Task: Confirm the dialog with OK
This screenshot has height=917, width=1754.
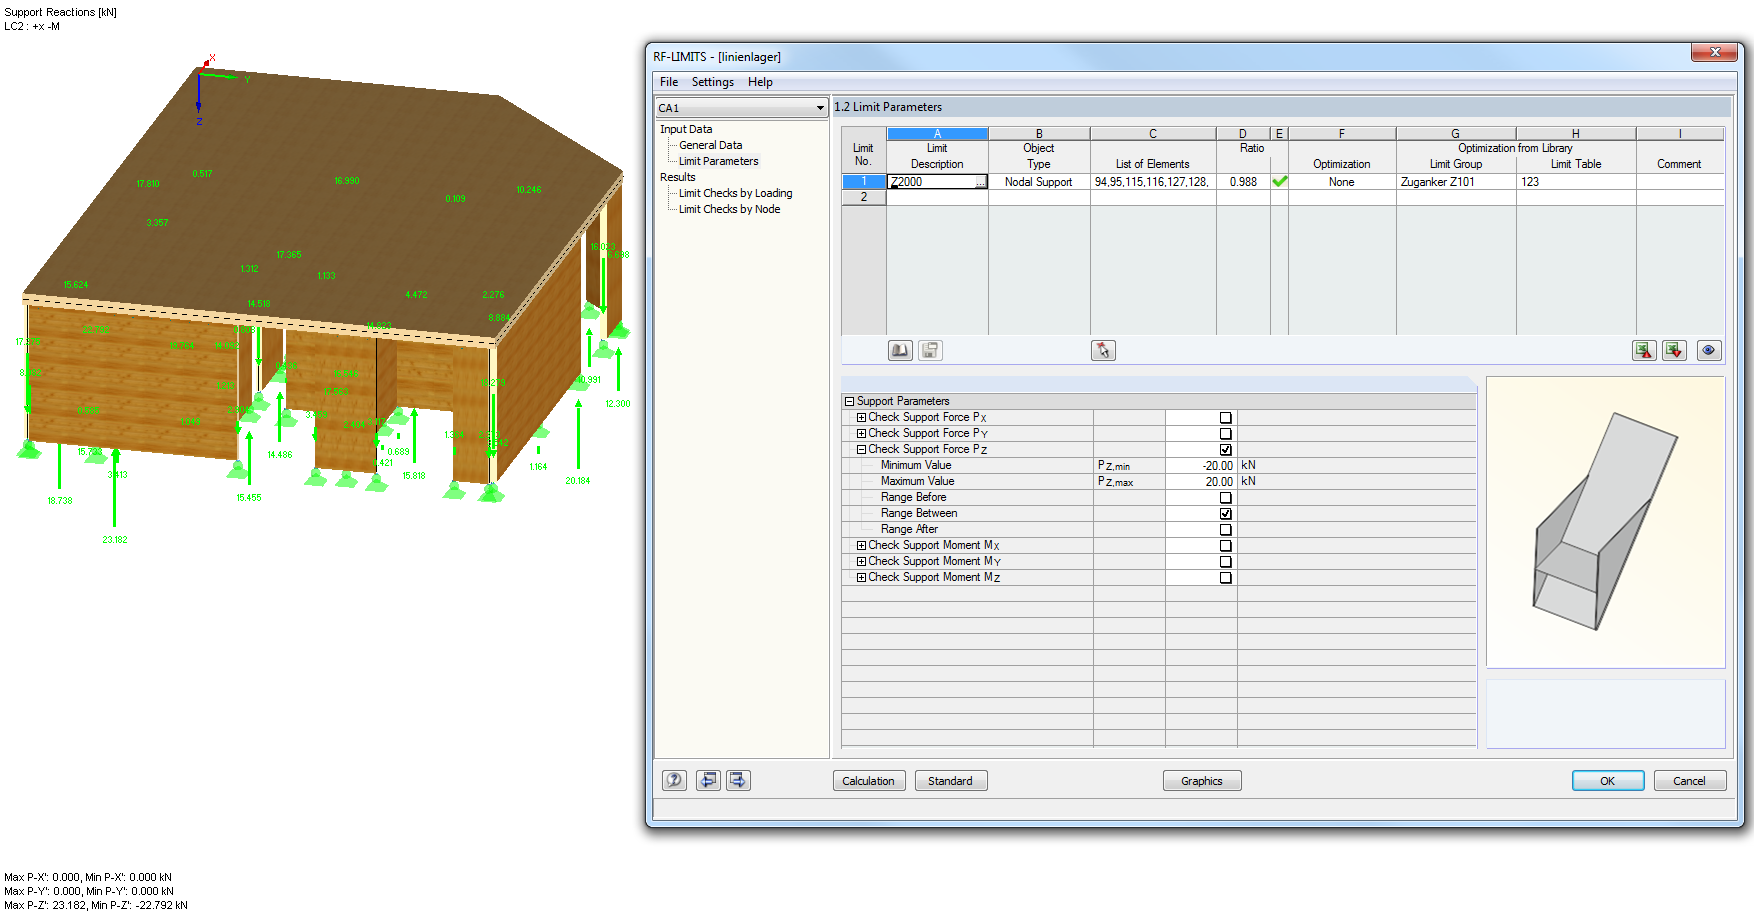Action: click(1608, 781)
